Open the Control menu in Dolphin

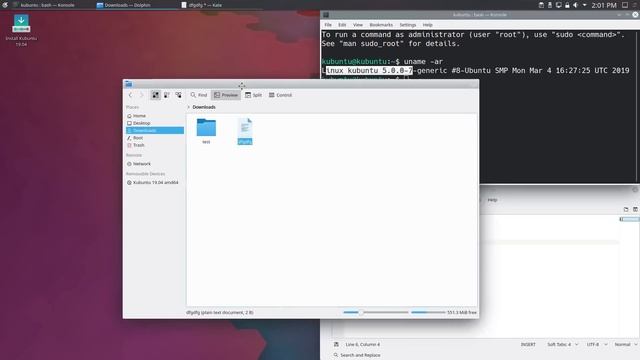tap(280, 95)
